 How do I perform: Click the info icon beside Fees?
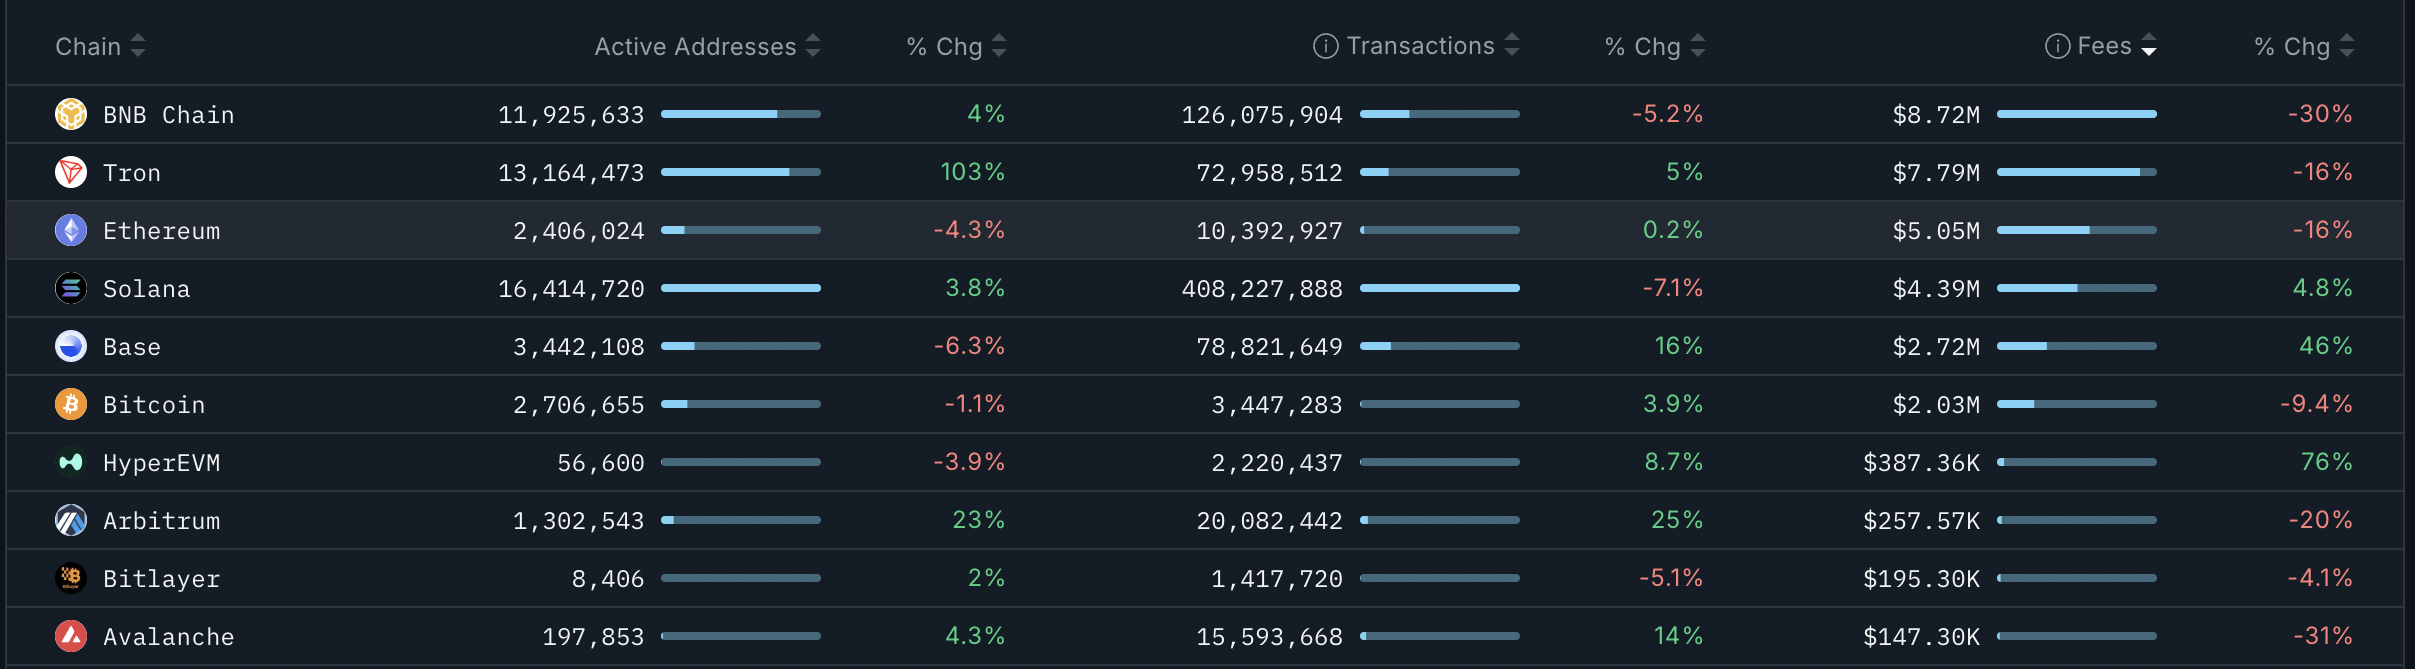(2057, 46)
